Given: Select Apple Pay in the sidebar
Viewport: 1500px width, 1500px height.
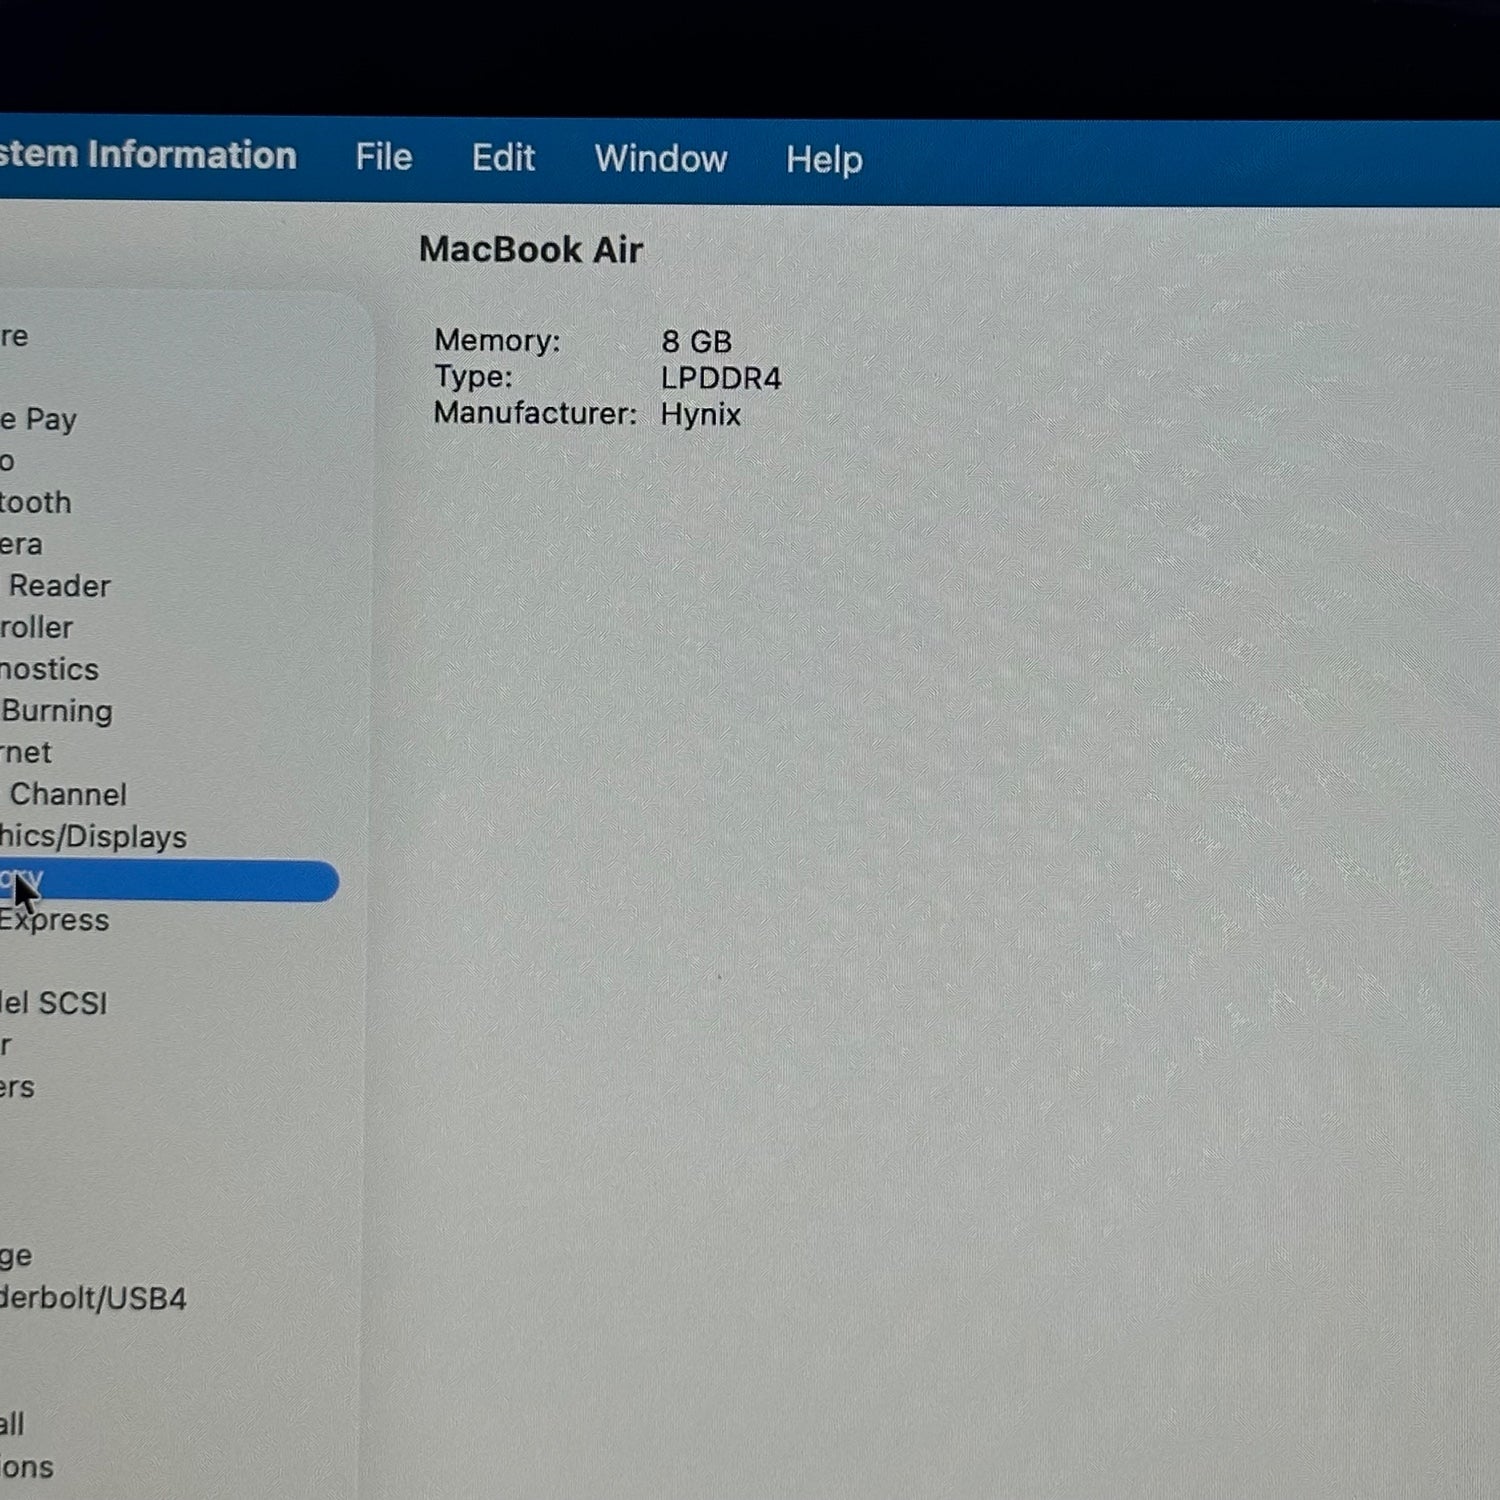Looking at the screenshot, I should [x=39, y=419].
